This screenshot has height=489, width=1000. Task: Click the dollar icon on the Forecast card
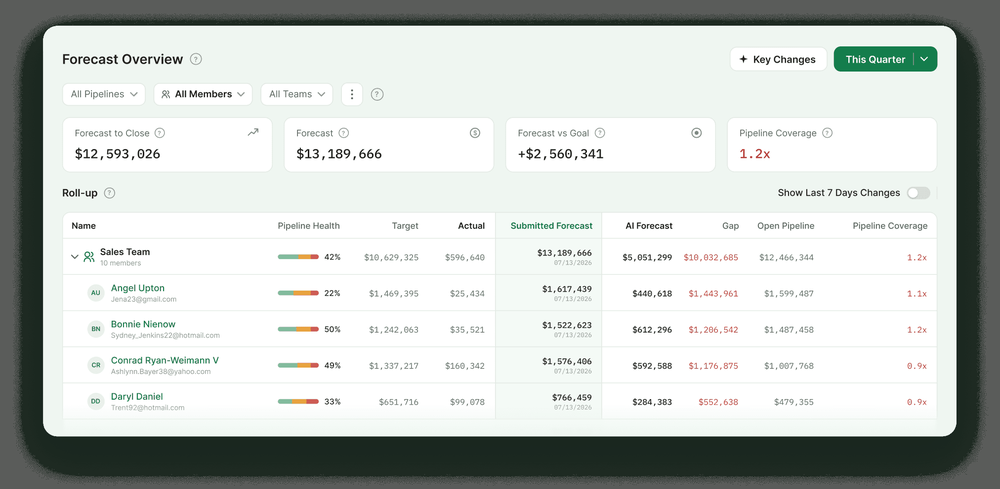(x=474, y=133)
